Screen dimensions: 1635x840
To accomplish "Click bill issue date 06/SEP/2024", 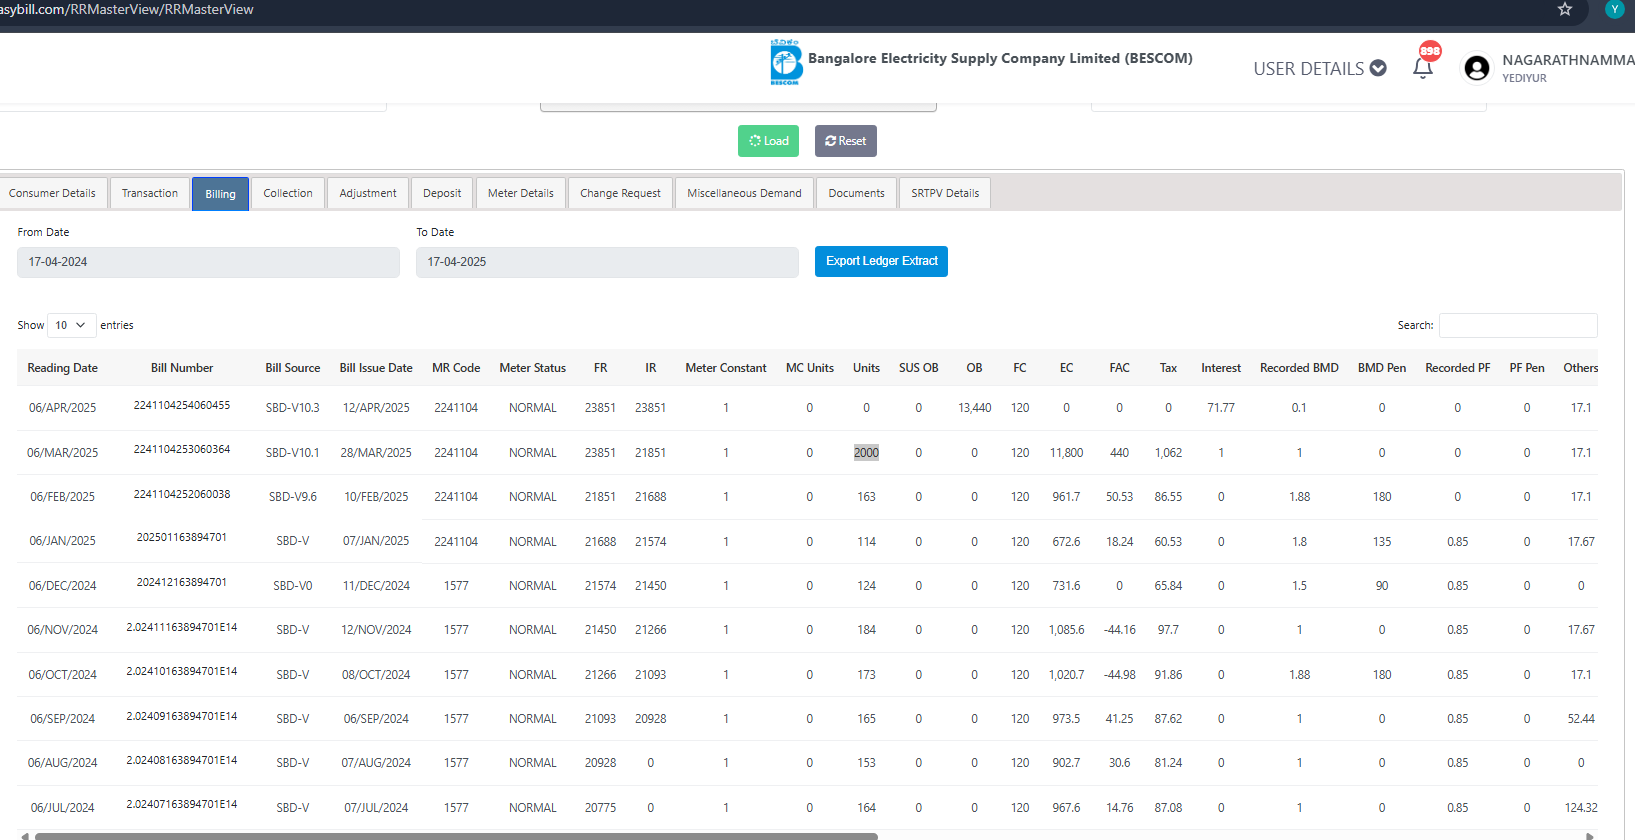I will point(376,719).
